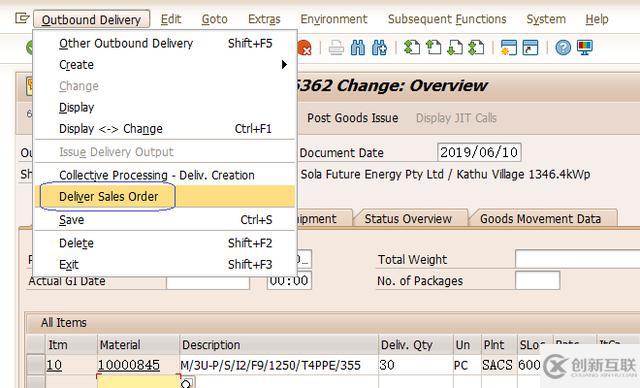
Task: Click material number 10000845
Action: point(129,365)
